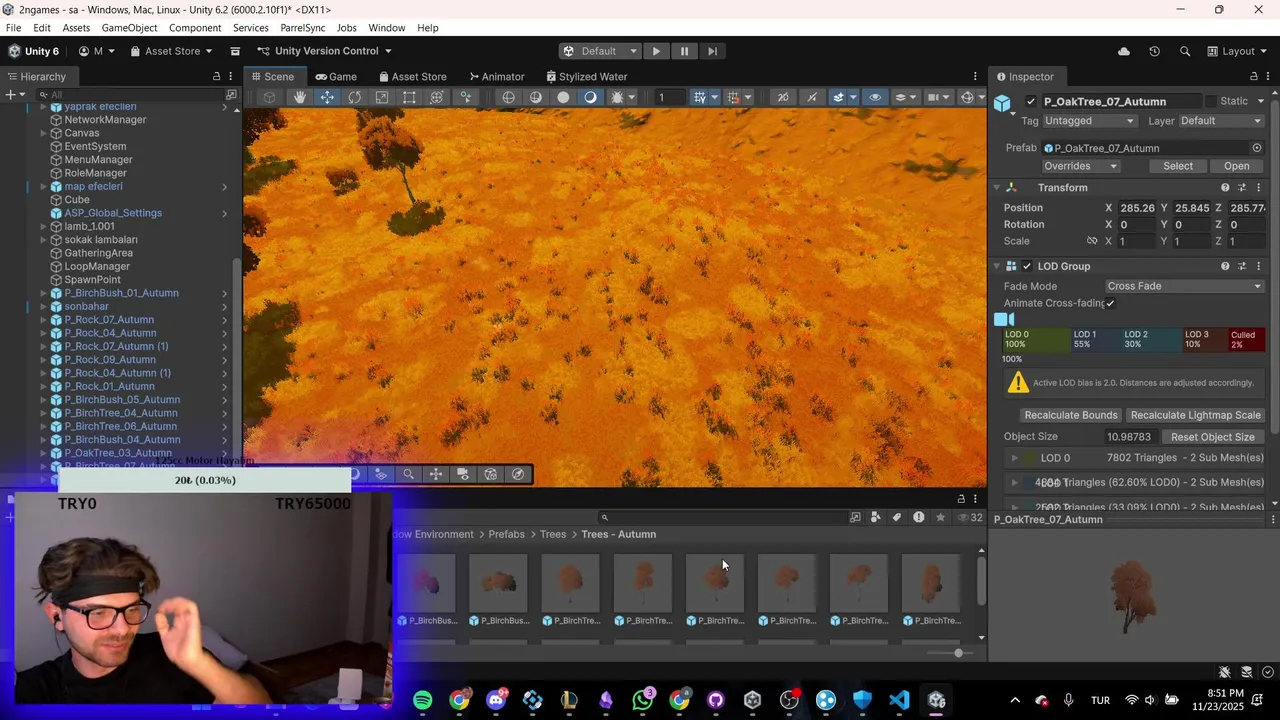Click the prefab Select button
This screenshot has width=1280, height=720.
1178,166
